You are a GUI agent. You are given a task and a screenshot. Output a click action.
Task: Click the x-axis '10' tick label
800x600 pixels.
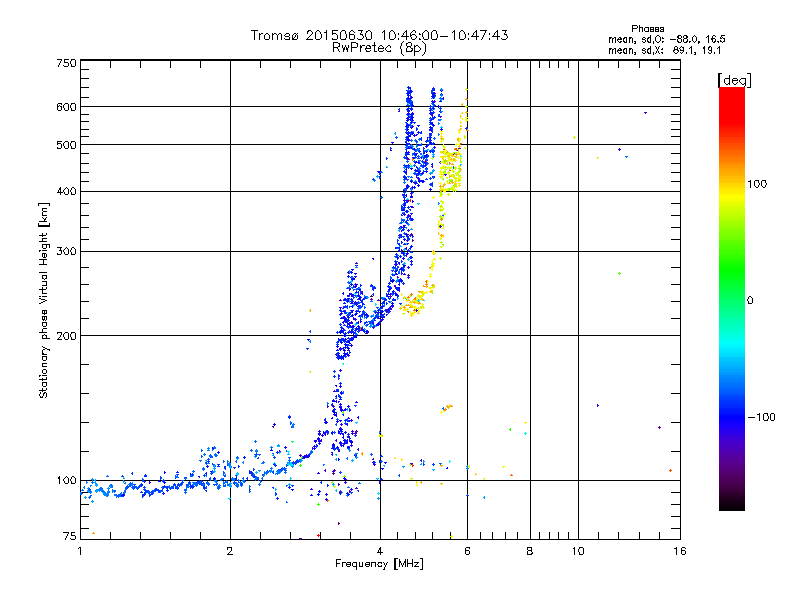[x=578, y=551]
